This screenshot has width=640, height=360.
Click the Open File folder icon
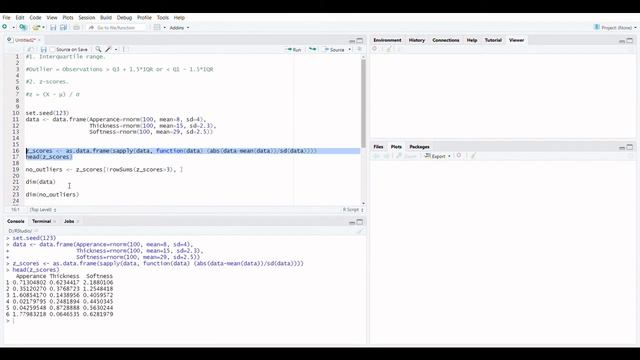point(36,27)
